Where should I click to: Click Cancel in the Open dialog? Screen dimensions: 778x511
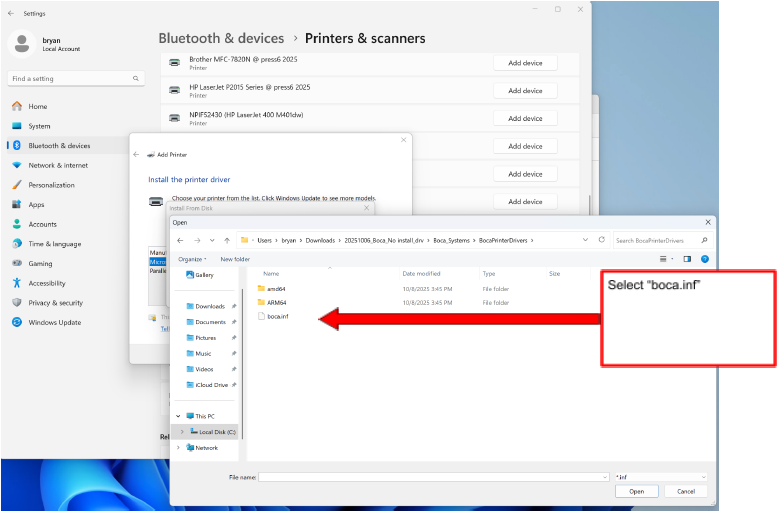click(x=686, y=491)
